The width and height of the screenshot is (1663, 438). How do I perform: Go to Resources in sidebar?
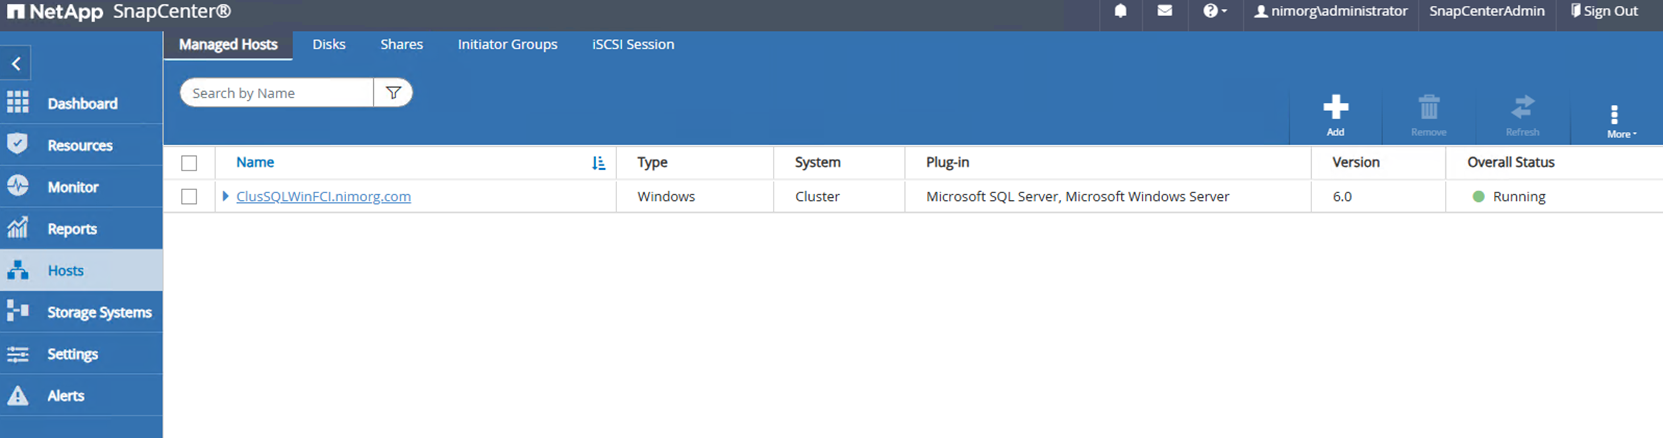click(80, 145)
